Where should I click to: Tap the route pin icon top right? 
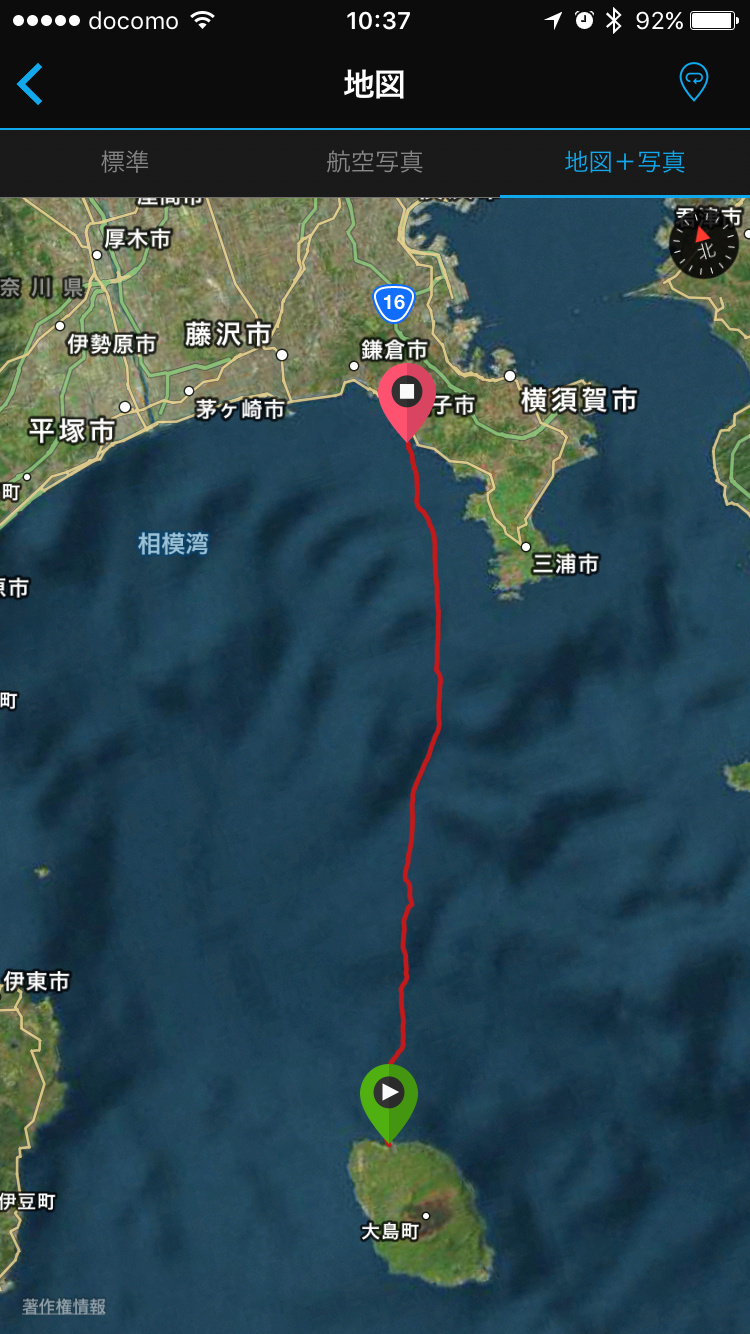pos(693,82)
